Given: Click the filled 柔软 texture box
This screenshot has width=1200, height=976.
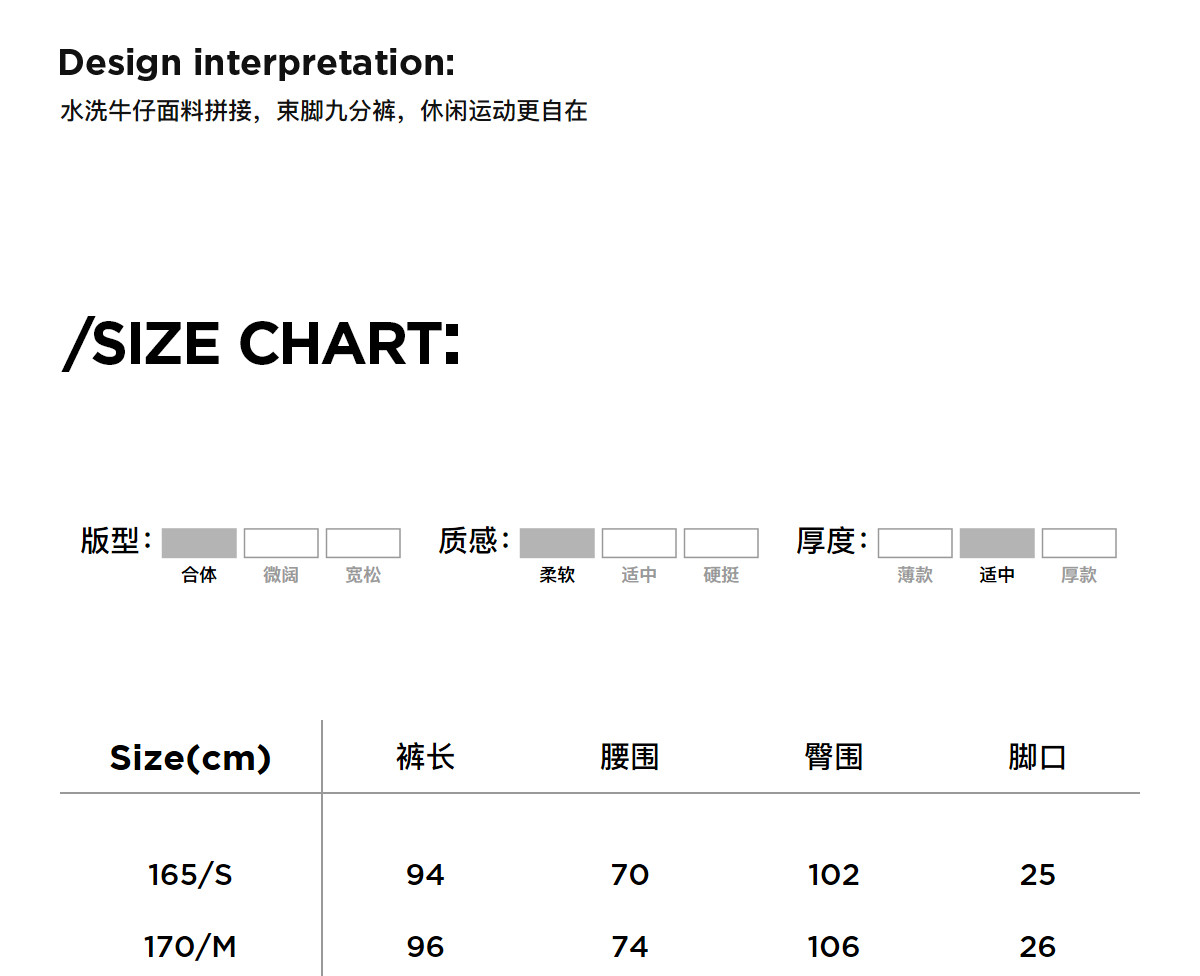Looking at the screenshot, I should 557,543.
